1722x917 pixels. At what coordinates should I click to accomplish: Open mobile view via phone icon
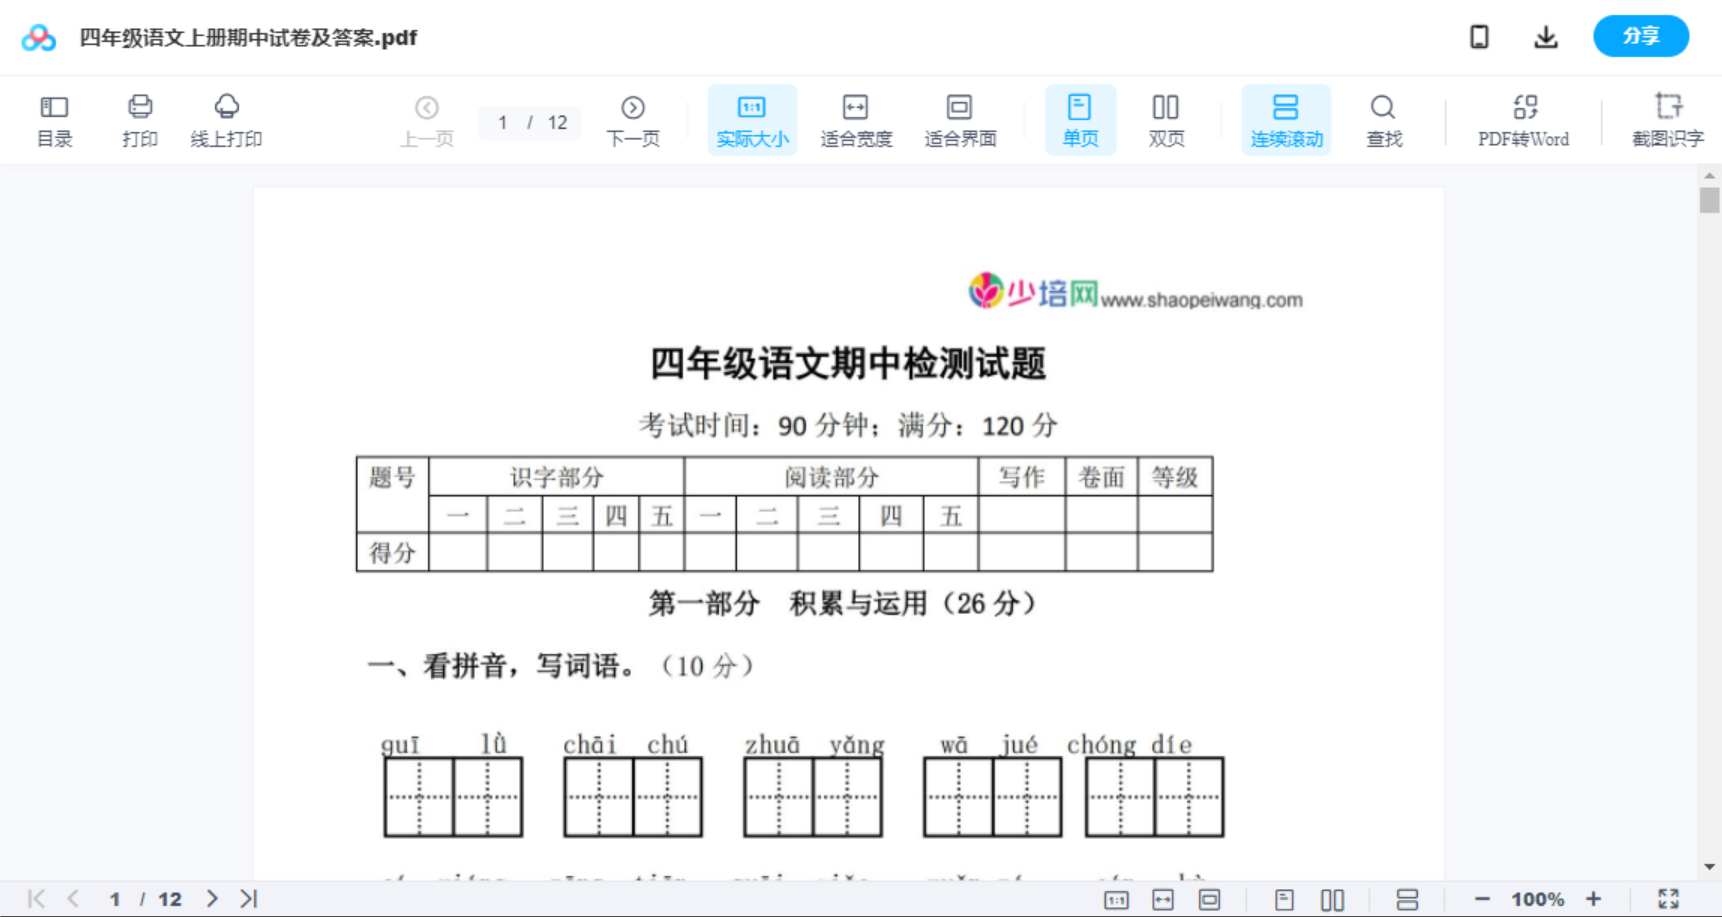coord(1479,36)
